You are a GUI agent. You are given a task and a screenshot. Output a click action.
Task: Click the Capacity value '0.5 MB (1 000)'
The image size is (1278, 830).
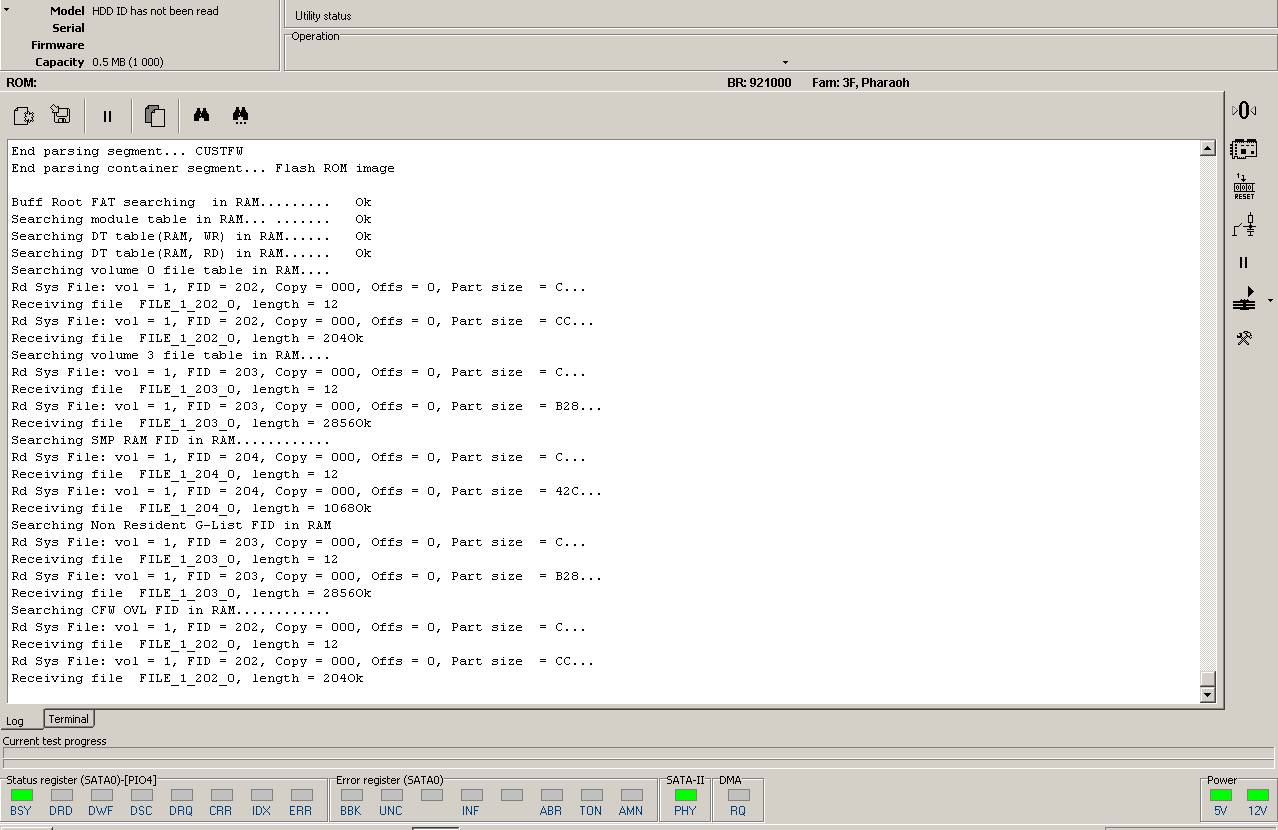coord(128,62)
